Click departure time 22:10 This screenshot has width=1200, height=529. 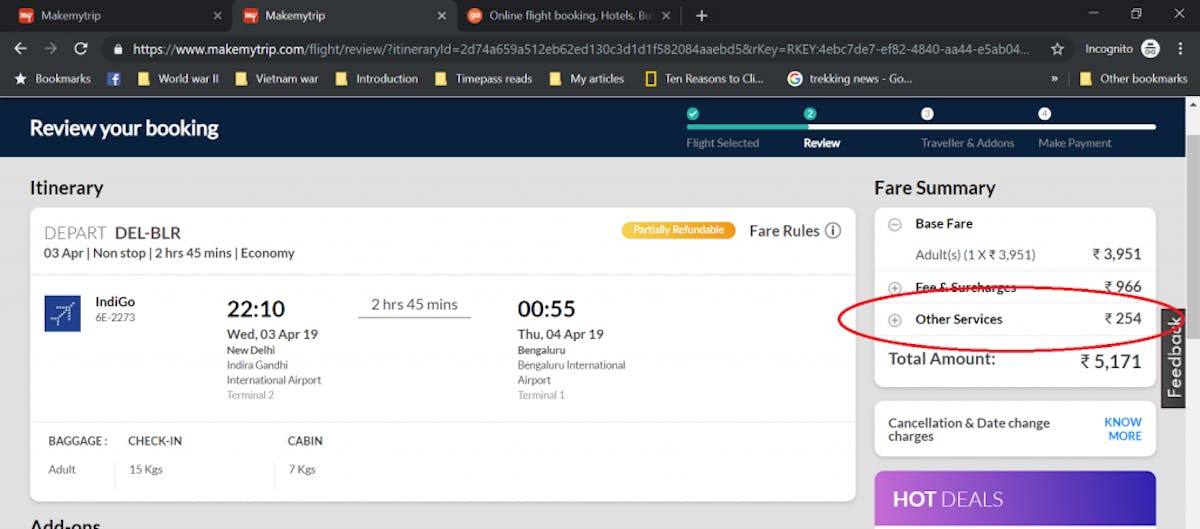256,308
